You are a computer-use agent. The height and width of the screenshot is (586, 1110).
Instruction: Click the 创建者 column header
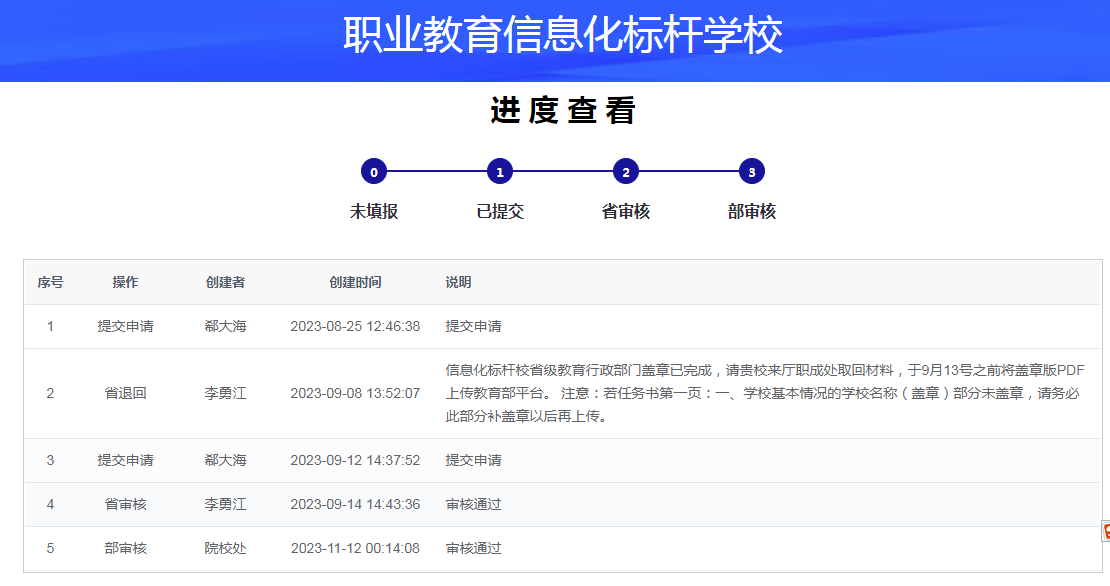coord(225,283)
